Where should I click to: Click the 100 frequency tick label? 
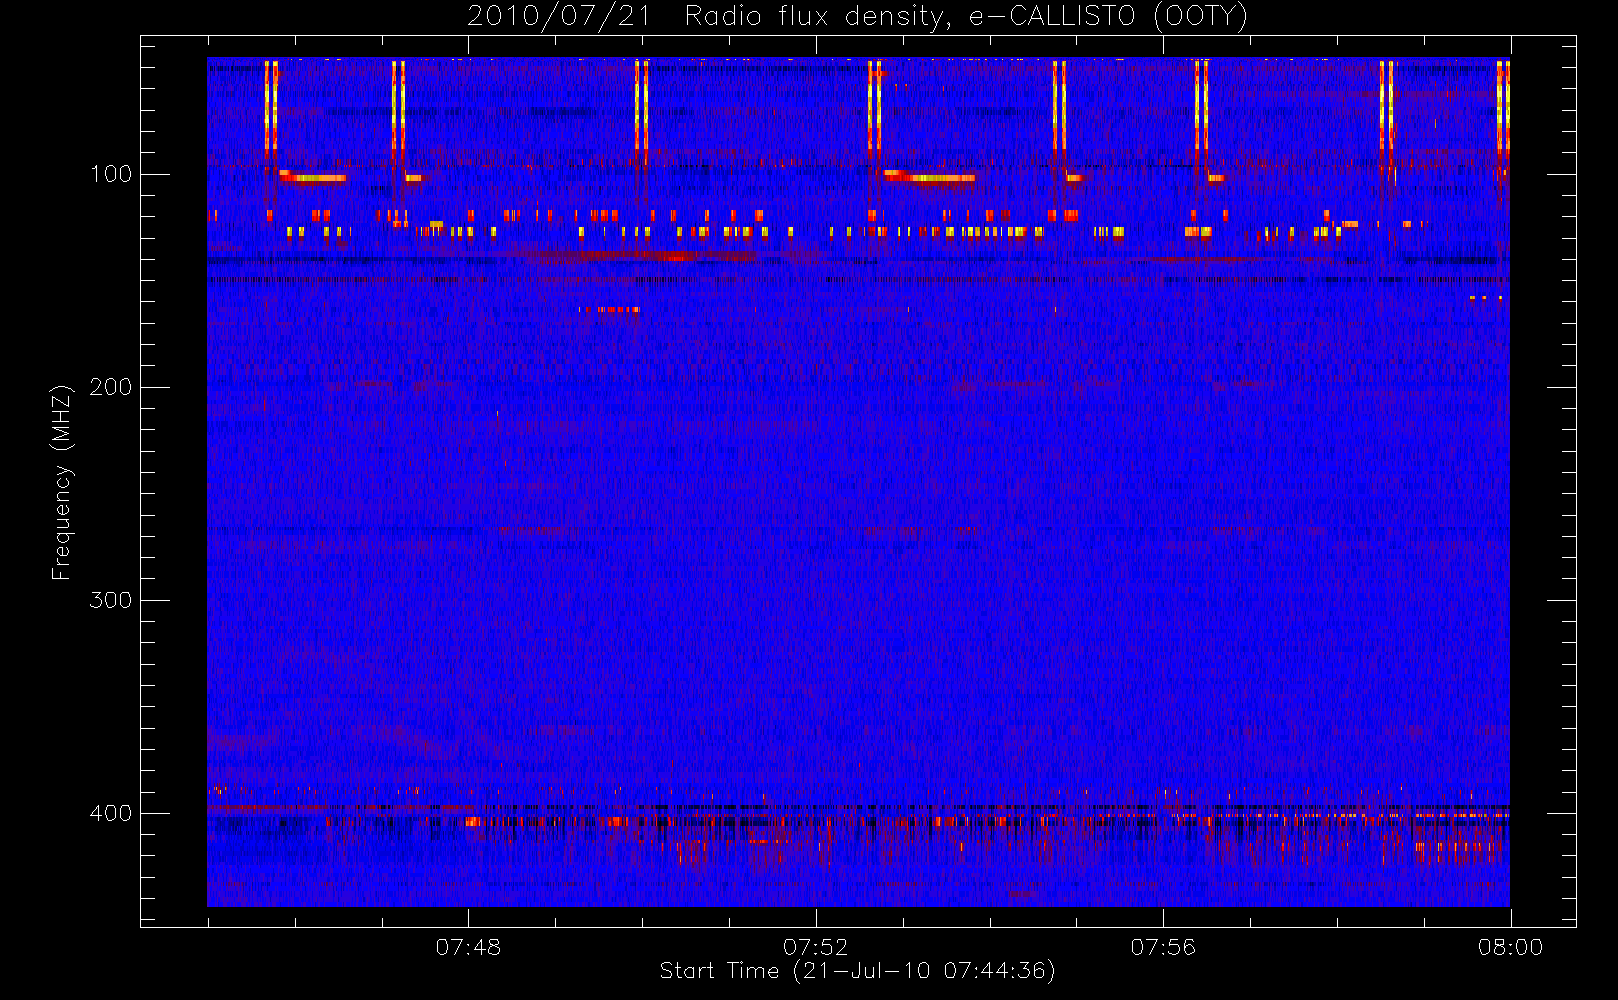111,174
